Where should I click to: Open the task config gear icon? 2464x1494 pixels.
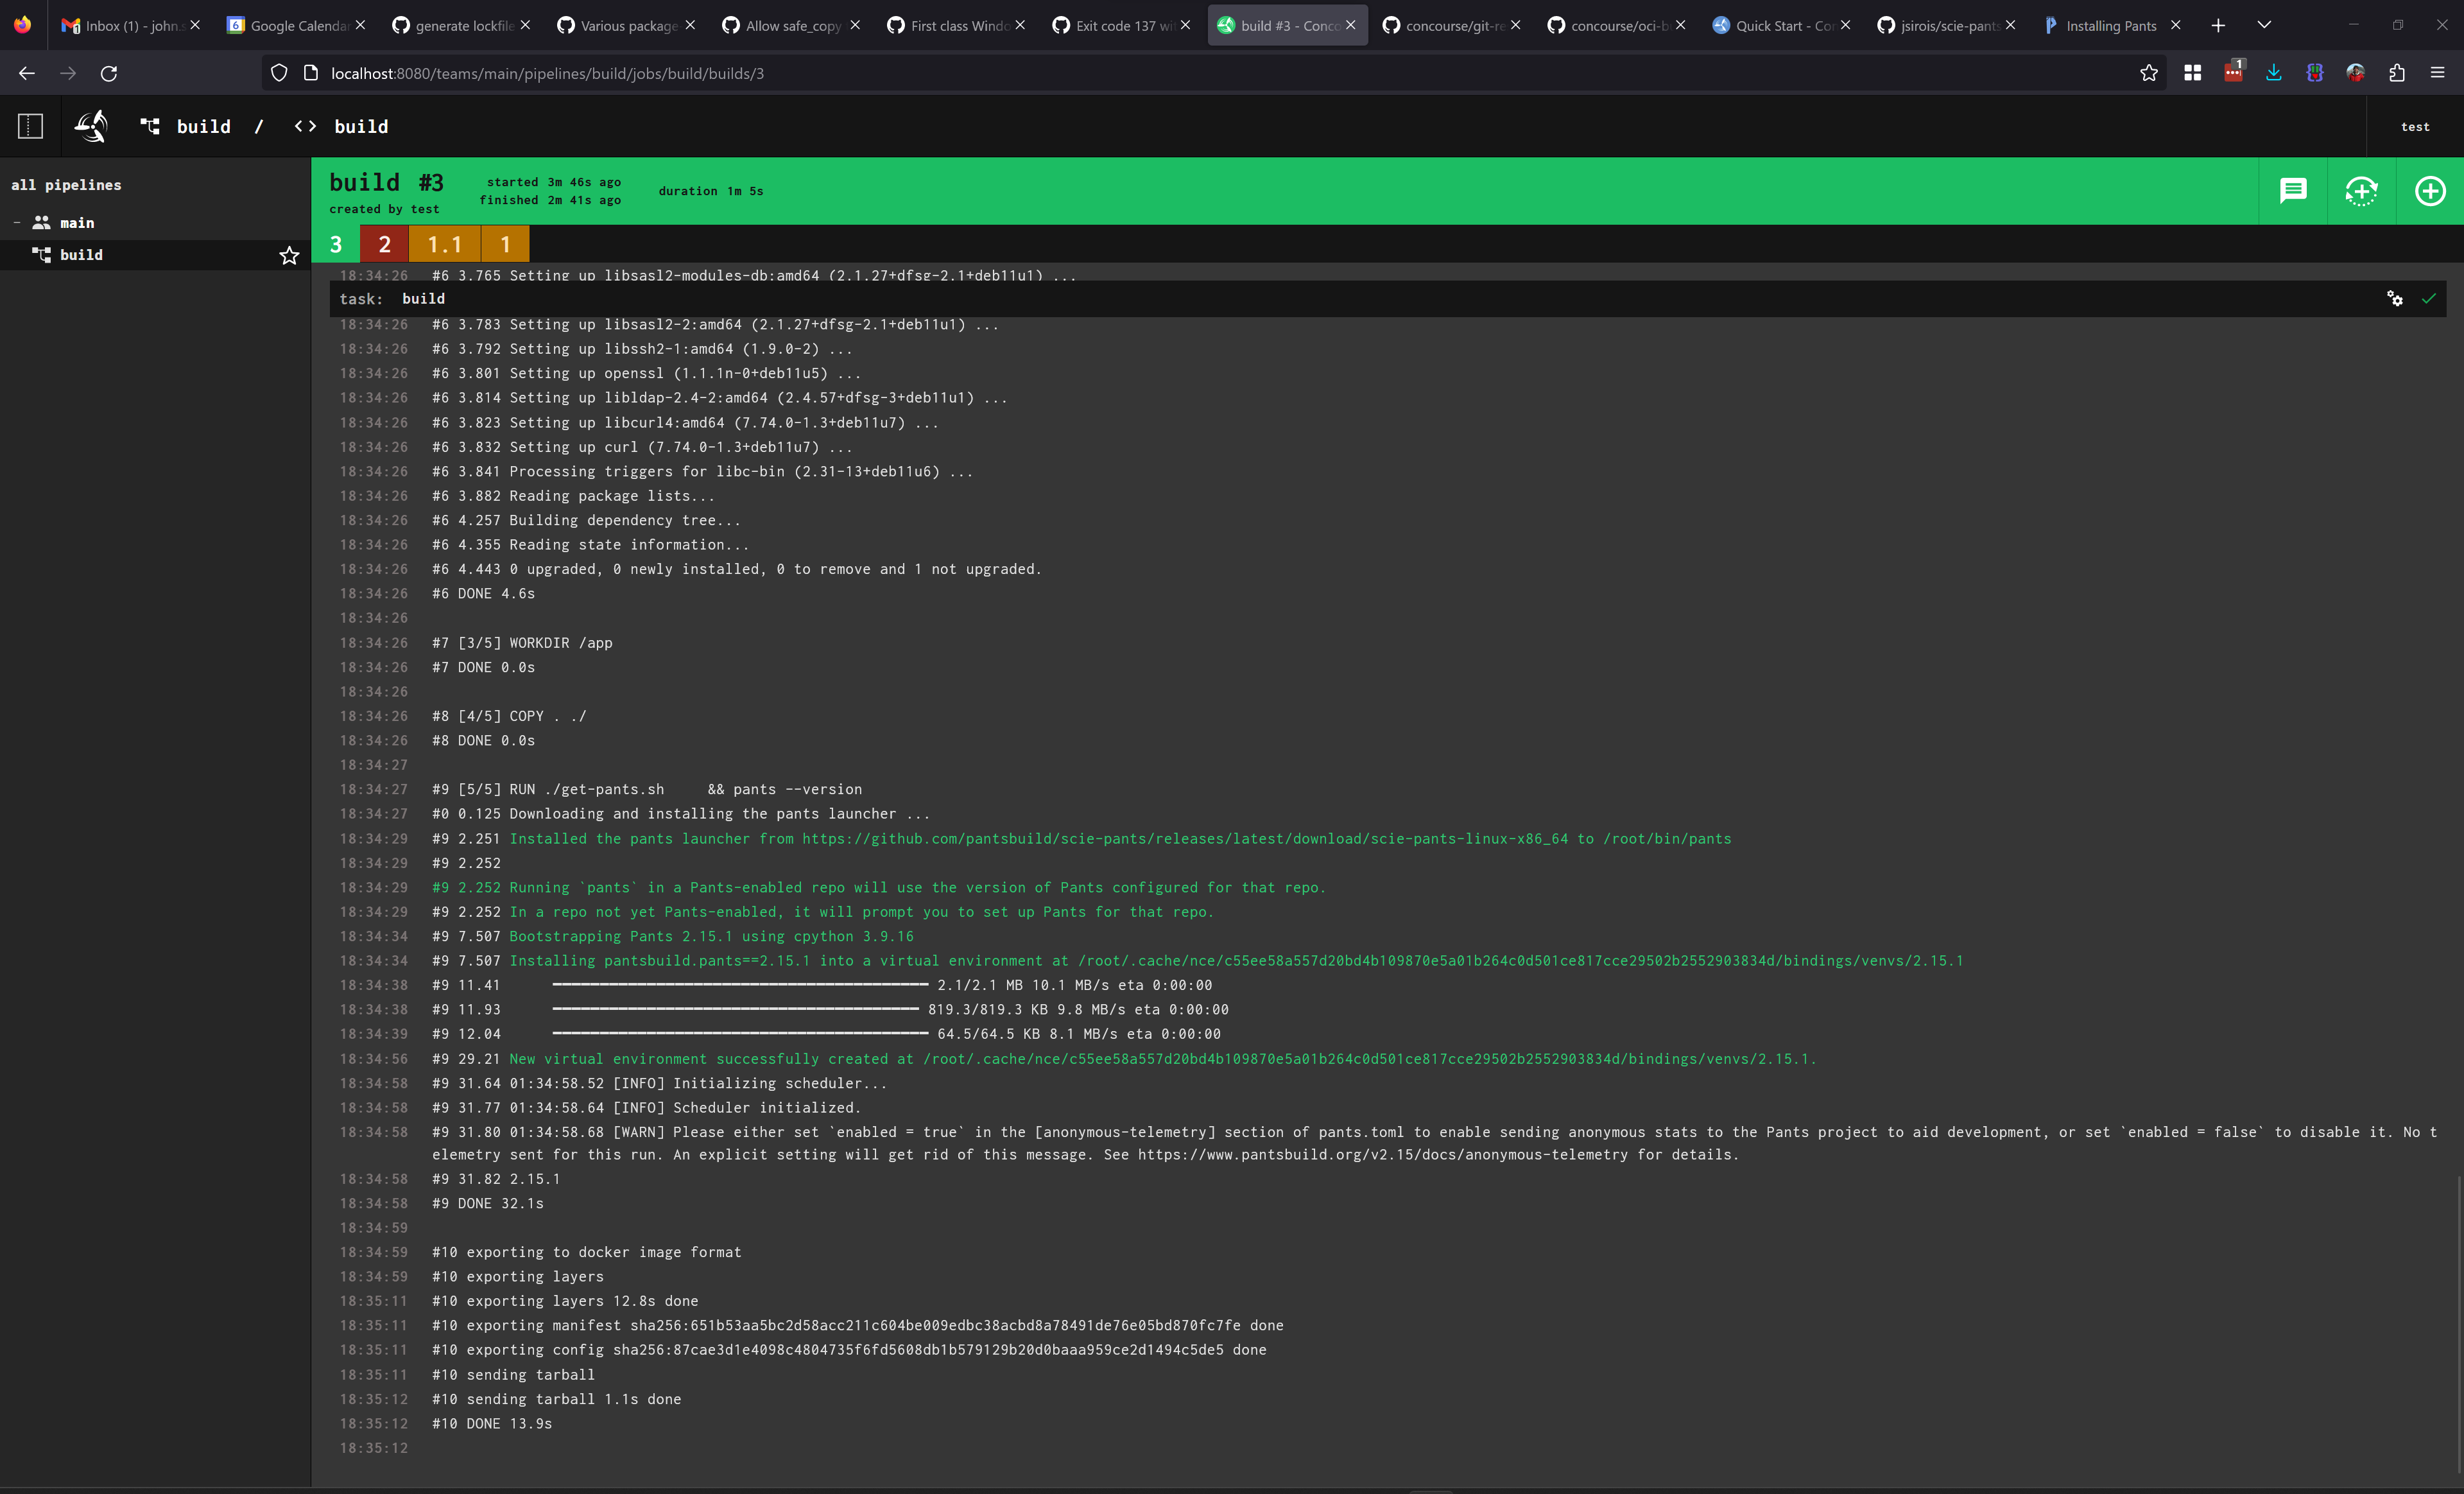(x=2396, y=299)
